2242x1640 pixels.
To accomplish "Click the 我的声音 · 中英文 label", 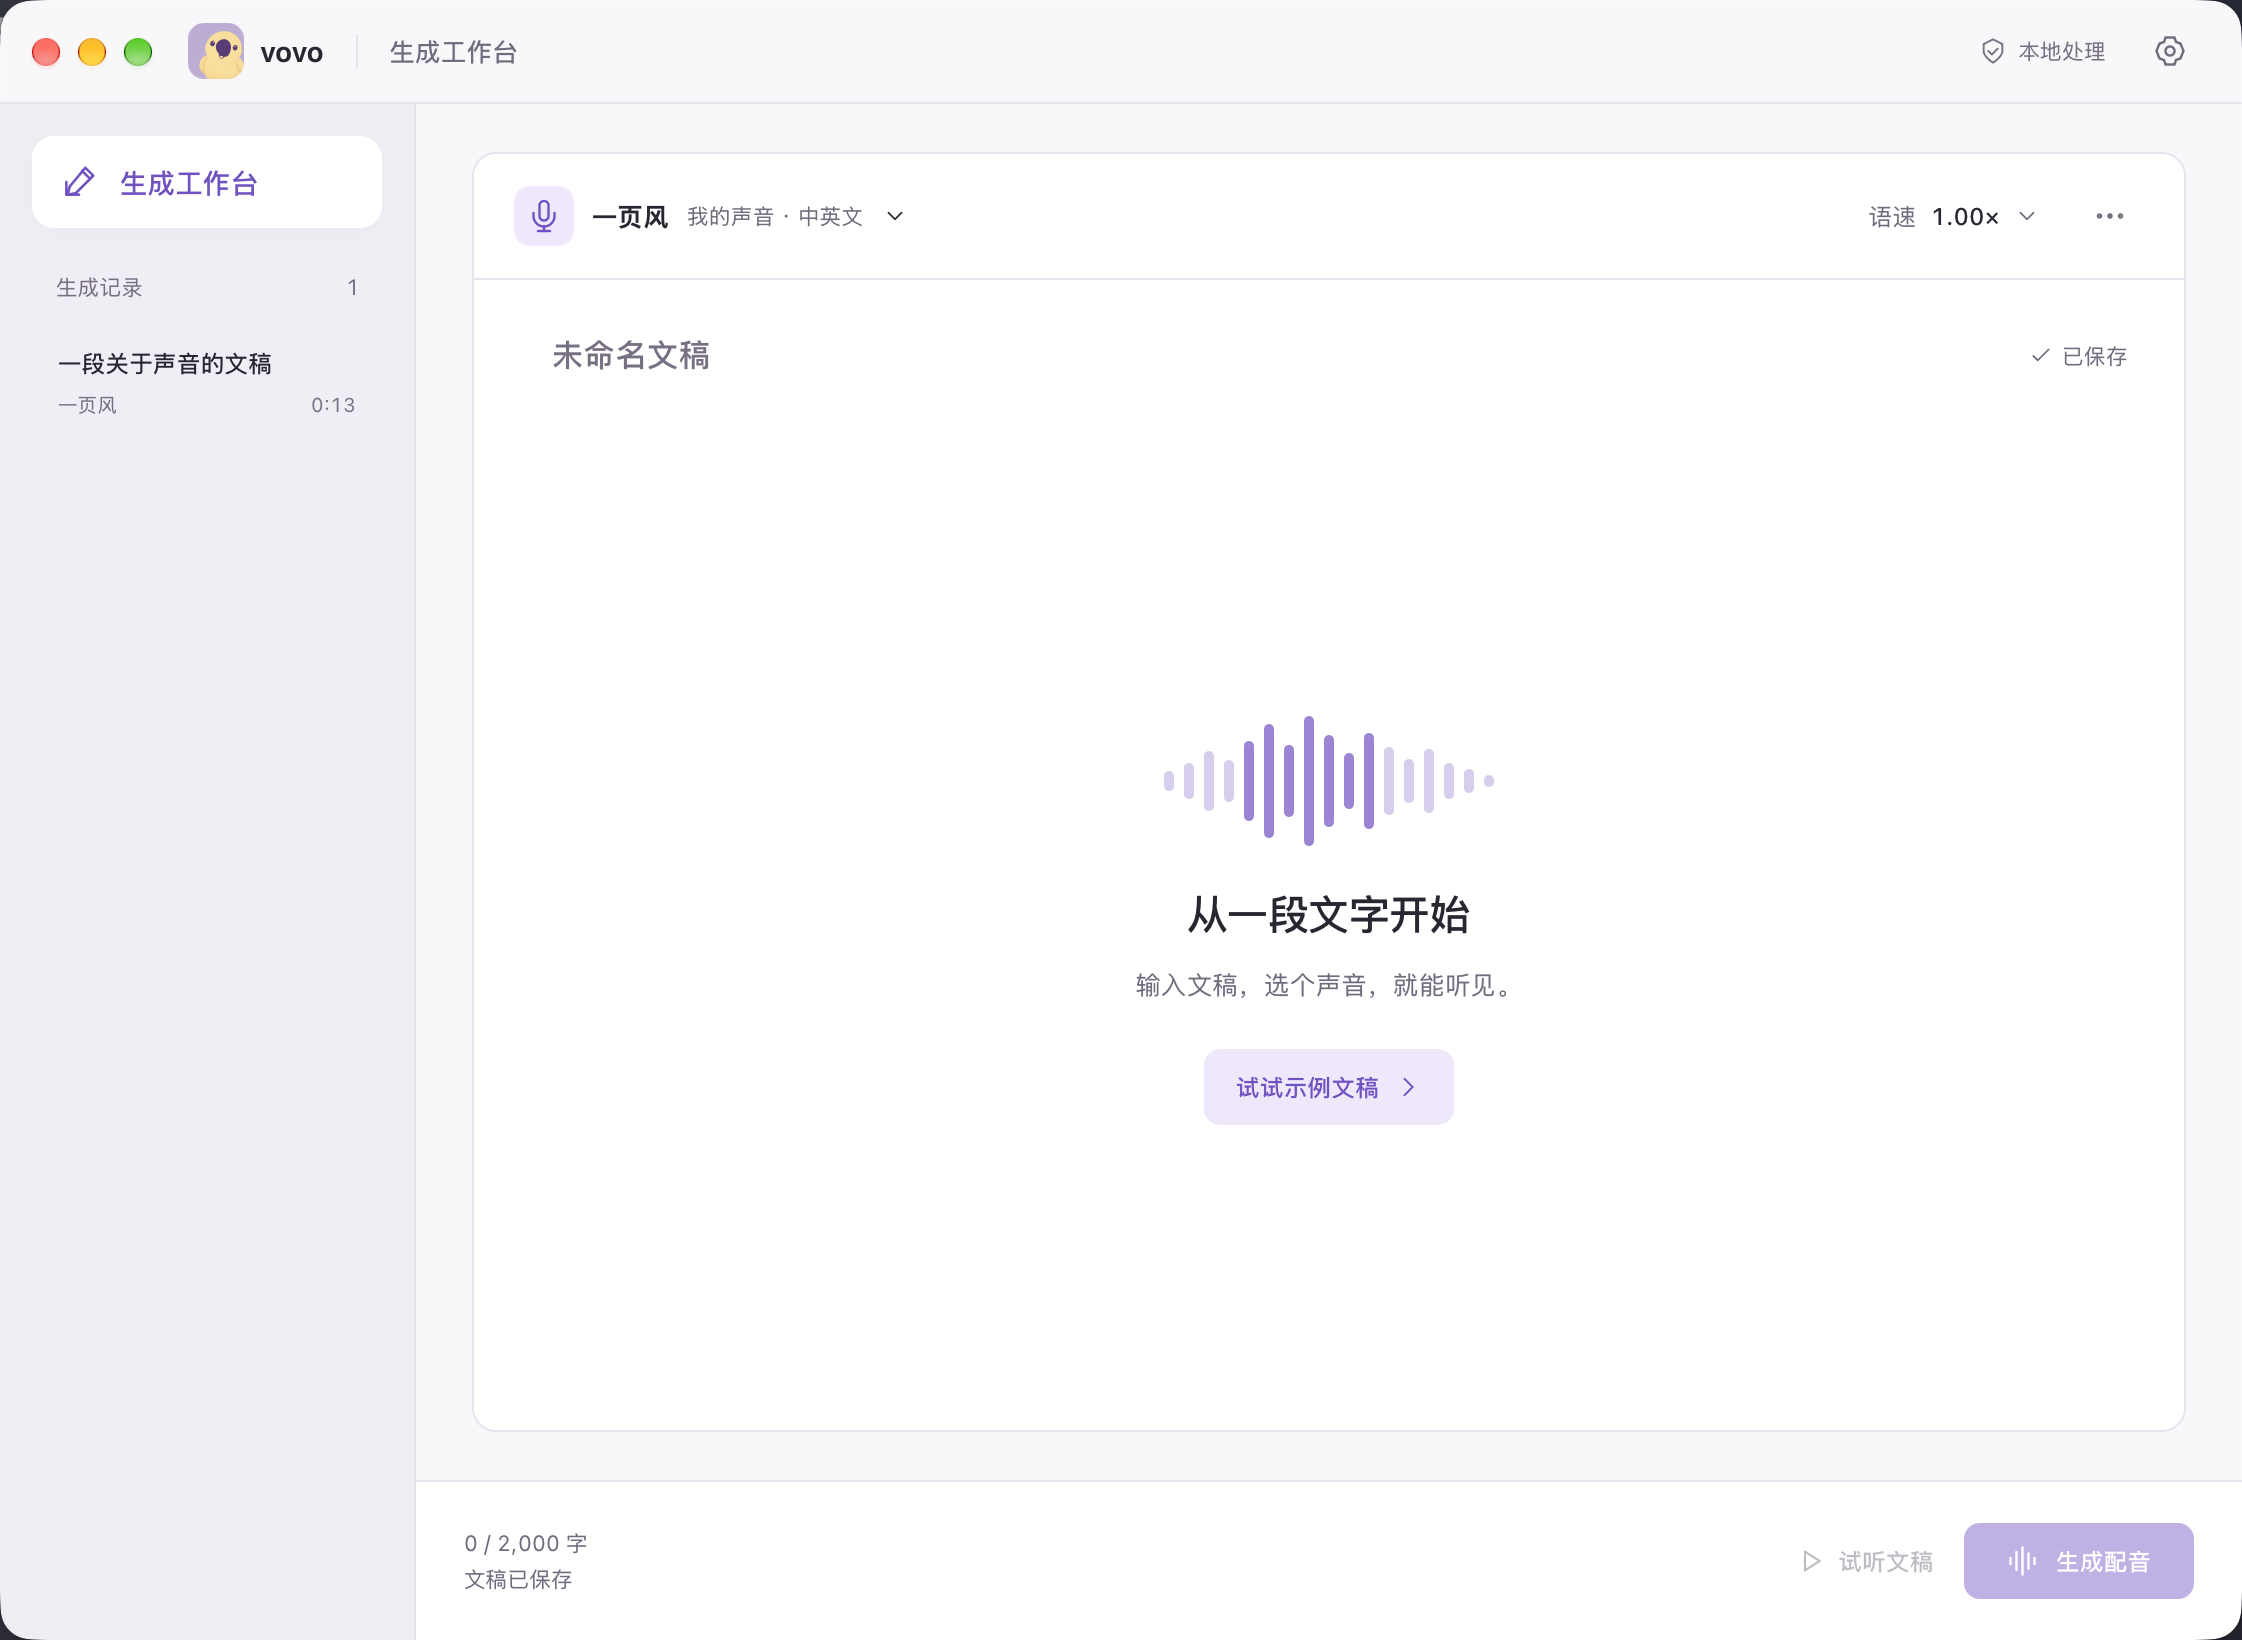I will point(774,217).
